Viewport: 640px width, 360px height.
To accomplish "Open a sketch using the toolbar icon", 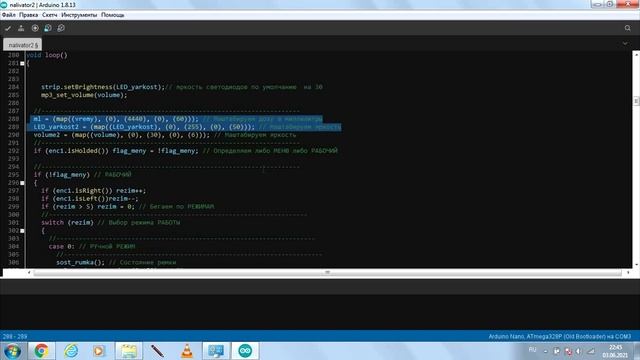I will point(48,28).
